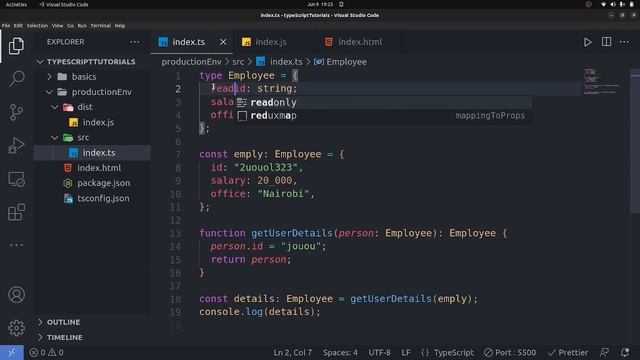640x360 pixels.
Task: Select reduxmap snippet suggestion
Action: (383, 116)
